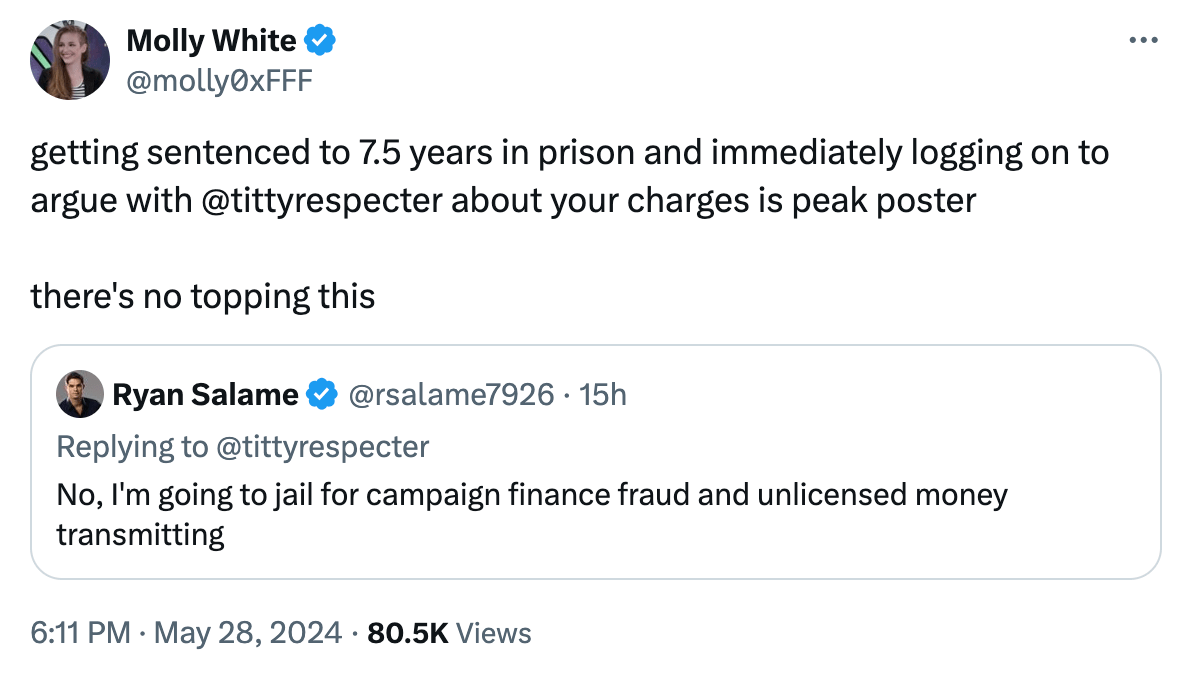Click the "Replying to" label in quoted tweet
This screenshot has height=682, width=1194.
pyautogui.click(x=132, y=446)
